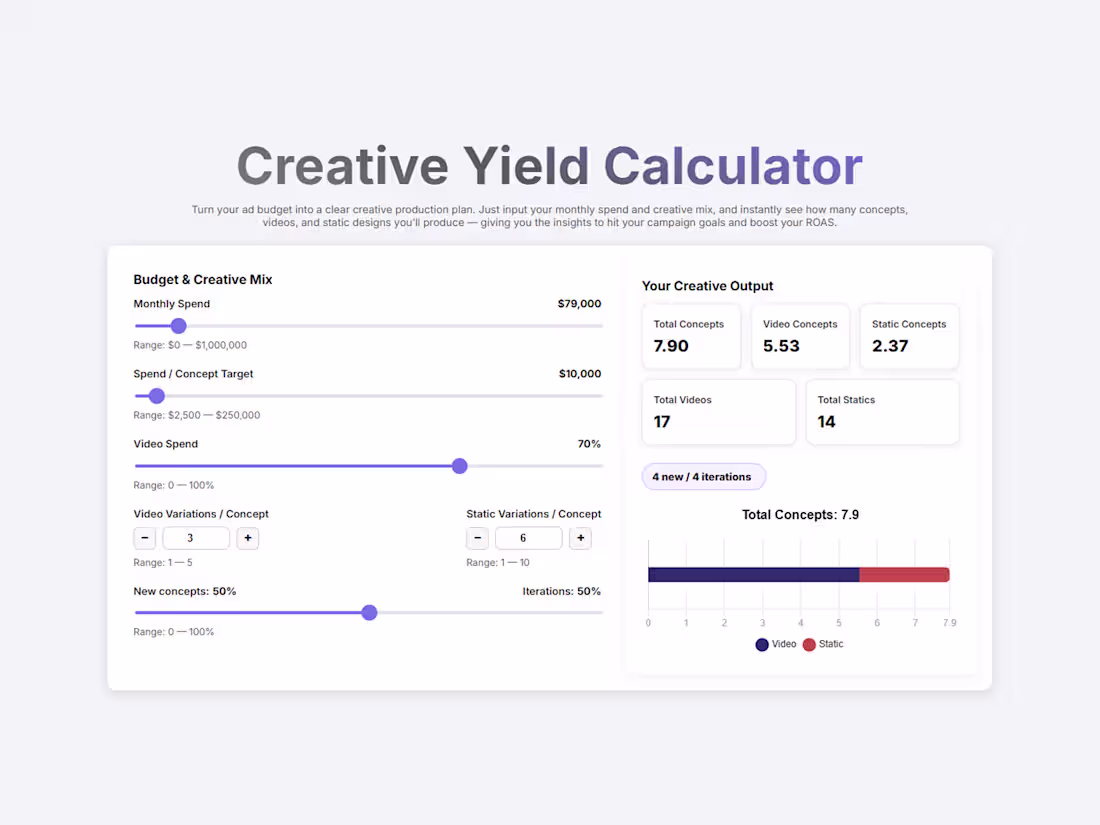1100x825 pixels.
Task: Select the Total Concepts card
Action: pyautogui.click(x=691, y=336)
